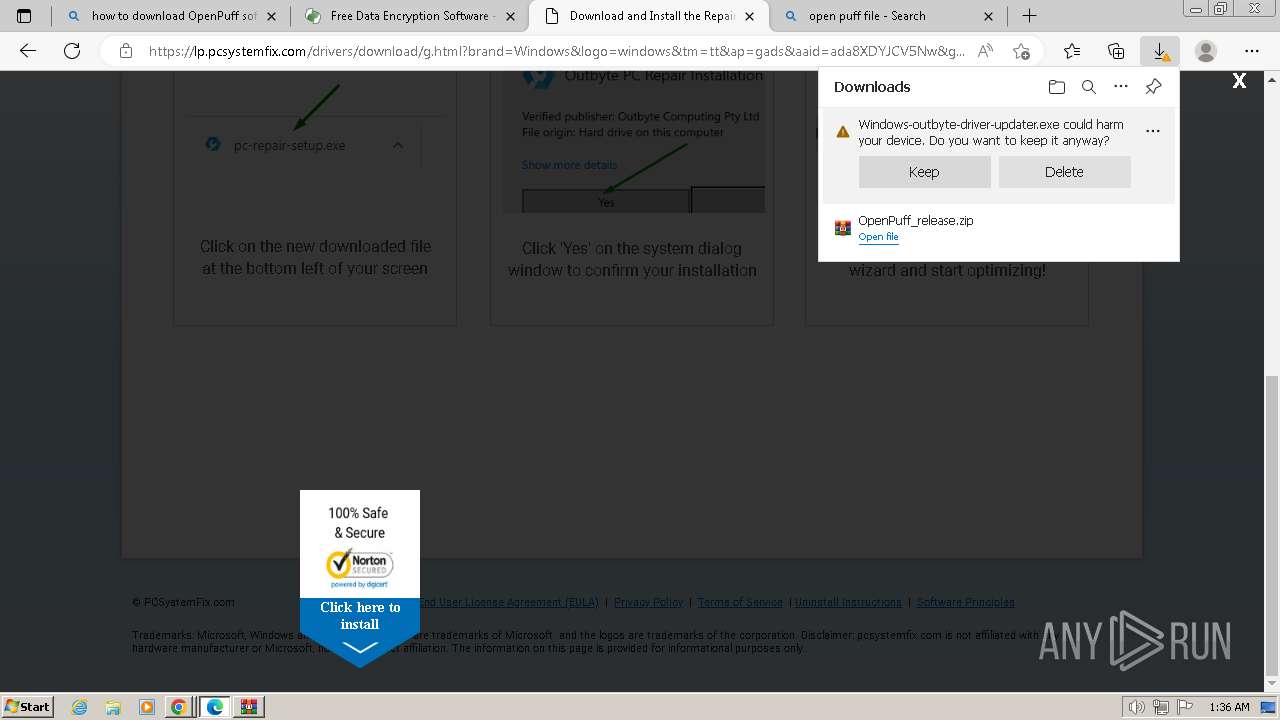Screen dimensions: 1280x720
Task: Search downloads in Downloads panel
Action: [x=1089, y=87]
